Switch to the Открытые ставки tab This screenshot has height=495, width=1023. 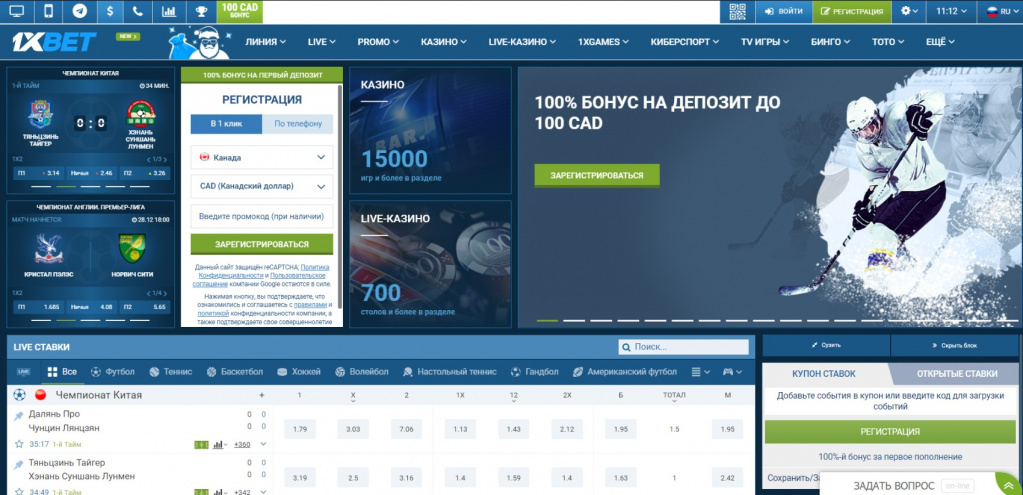click(x=956, y=374)
